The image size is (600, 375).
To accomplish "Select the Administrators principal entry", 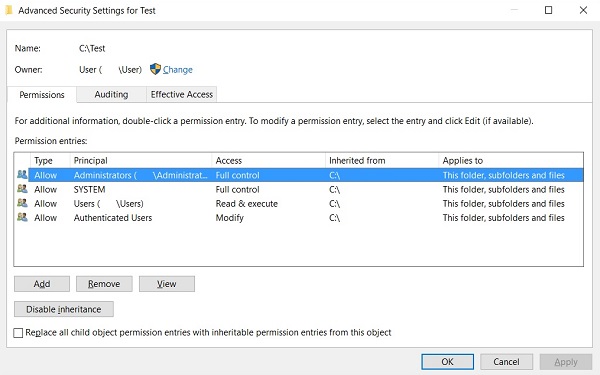I will (140, 175).
